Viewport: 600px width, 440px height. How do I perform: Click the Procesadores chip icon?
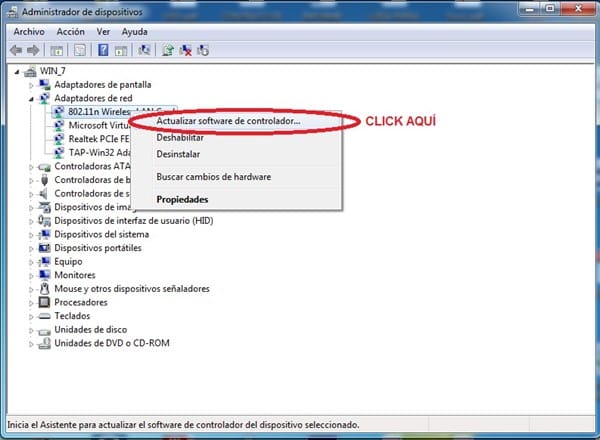click(x=44, y=302)
